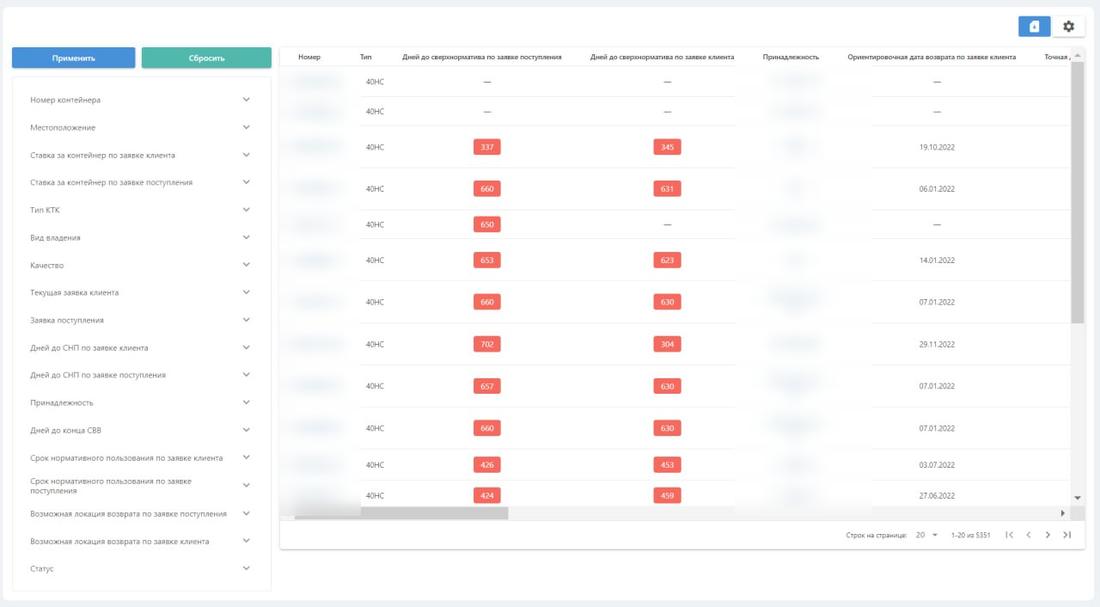Expand the Заявка поступления filter
This screenshot has width=1100, height=607.
click(140, 320)
